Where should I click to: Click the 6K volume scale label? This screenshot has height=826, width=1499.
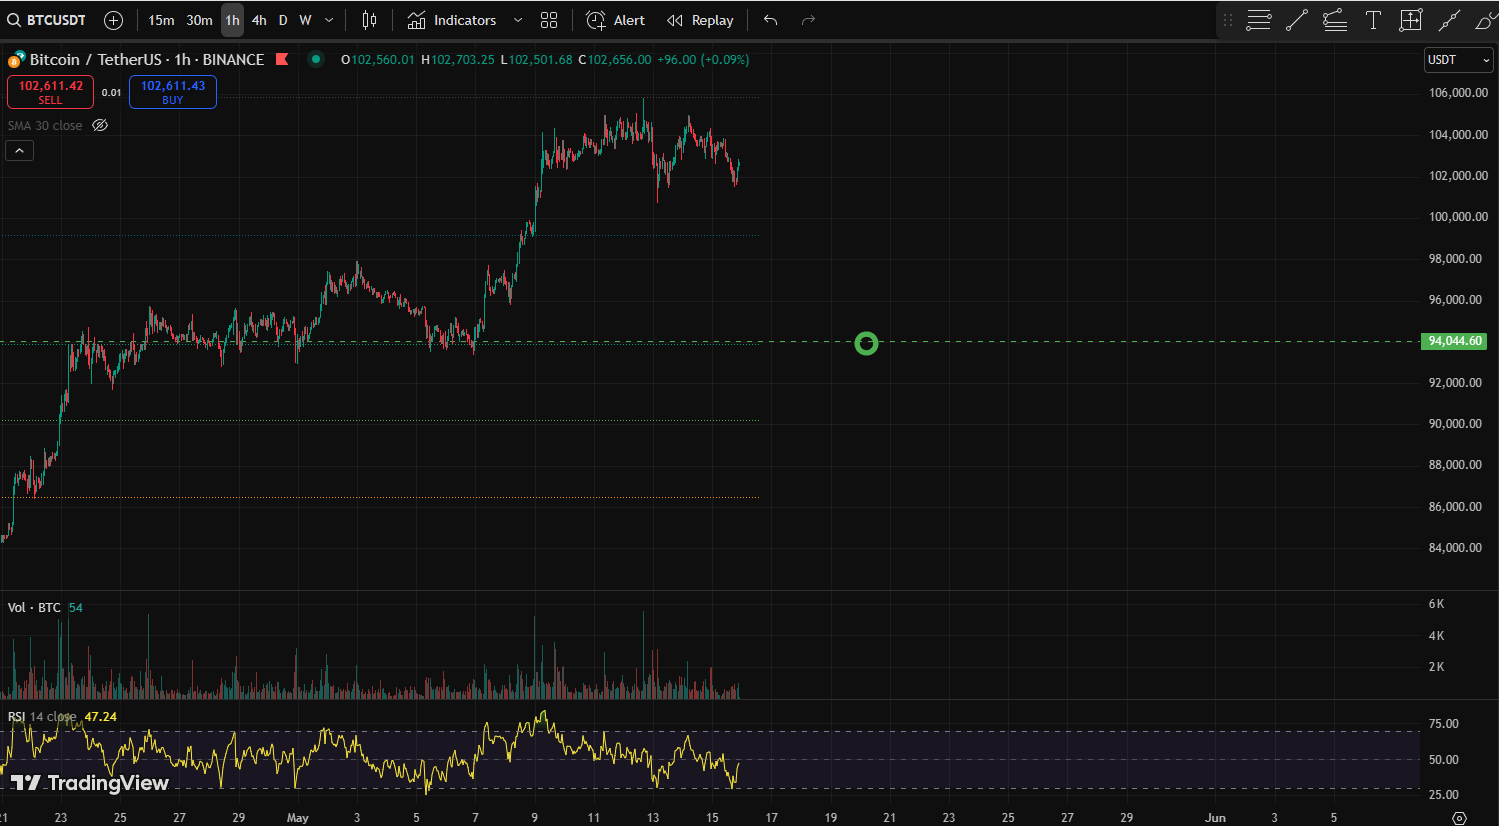(1436, 604)
